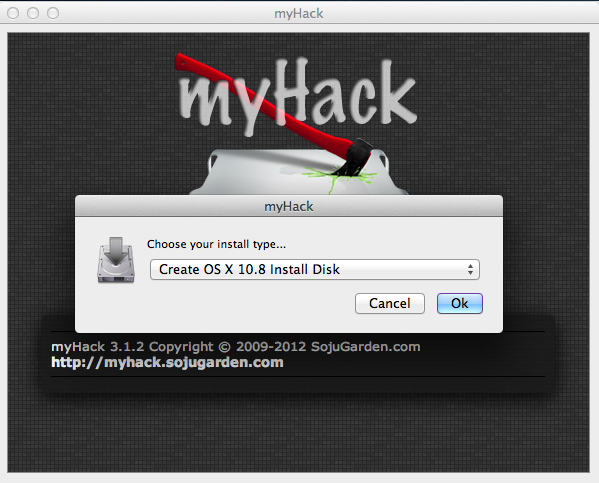Screen dimensions: 599x483
Task: Zoom the myHack window with third titlebar button
Action: [53, 13]
